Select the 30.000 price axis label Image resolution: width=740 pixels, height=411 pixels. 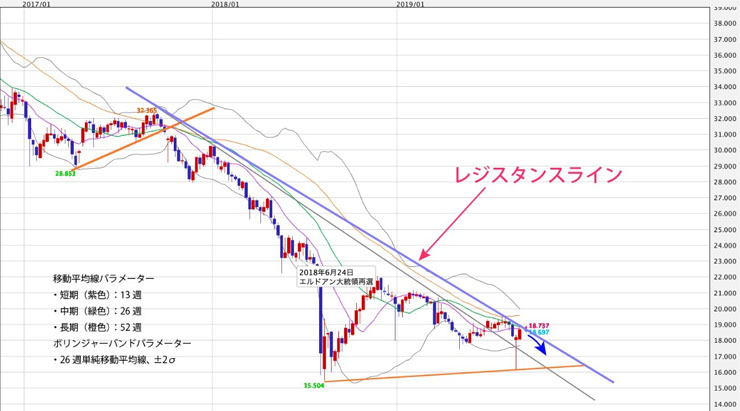(x=726, y=150)
